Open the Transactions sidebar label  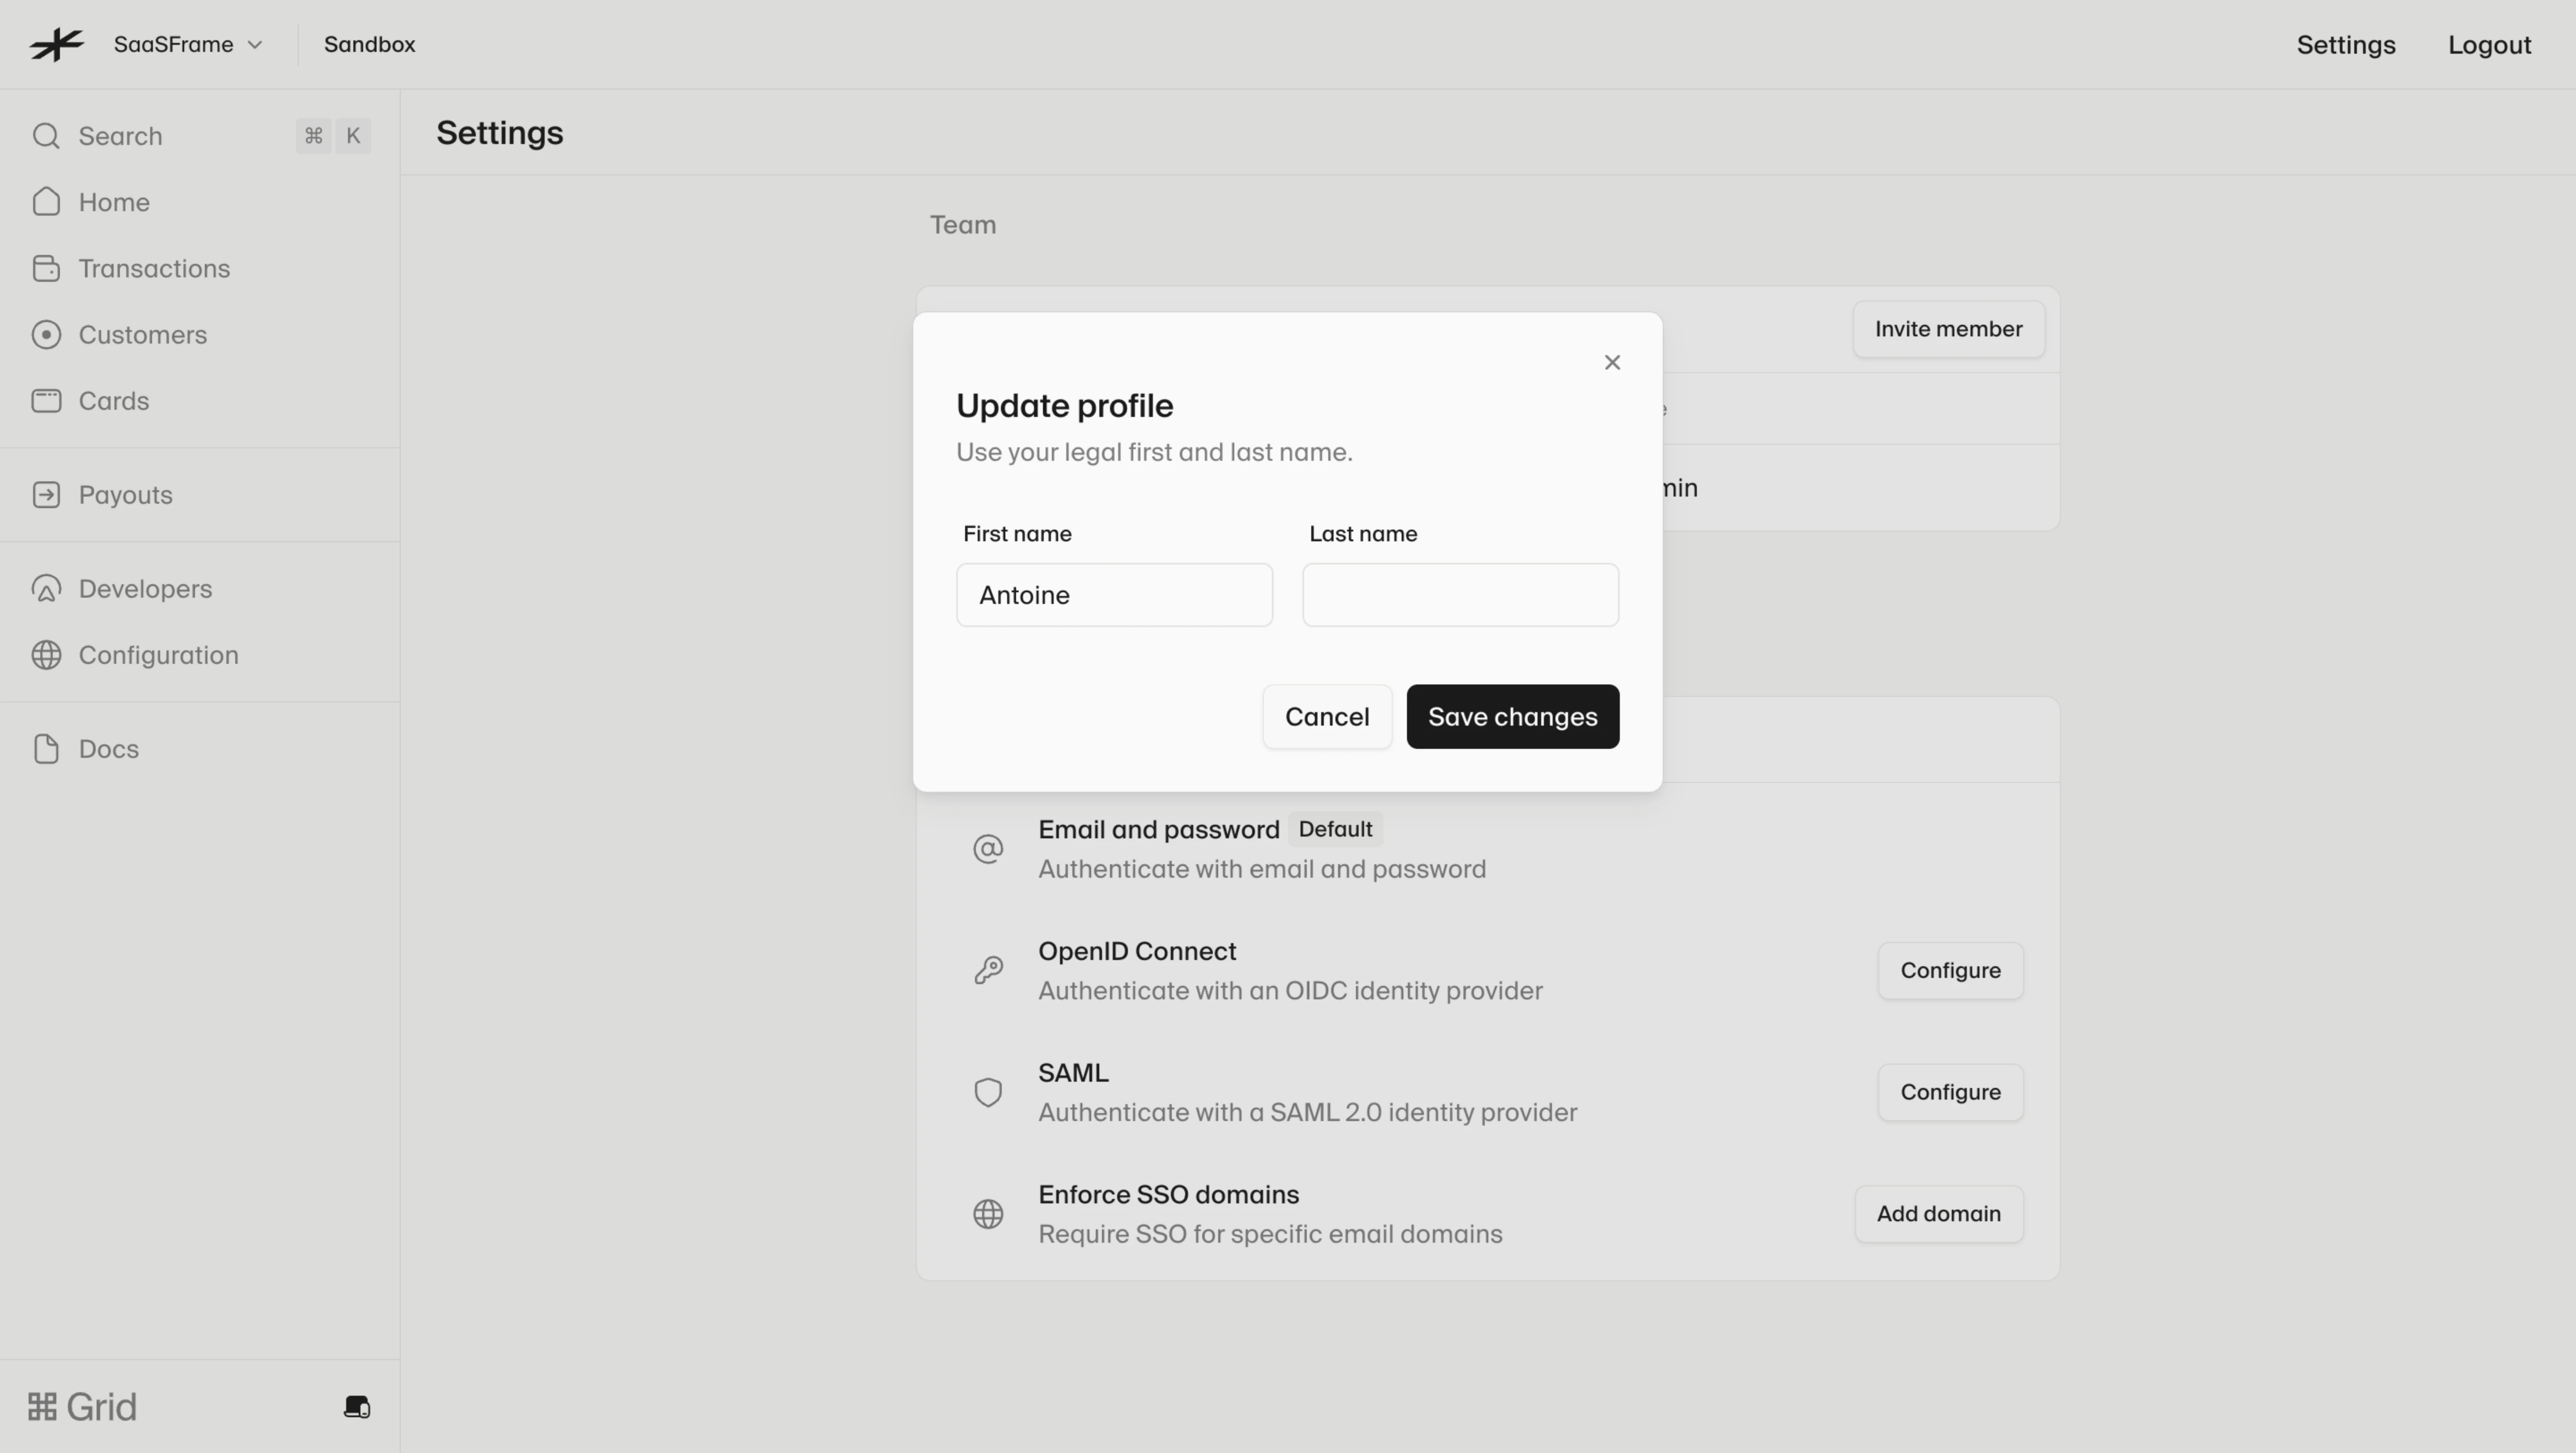[x=154, y=268]
